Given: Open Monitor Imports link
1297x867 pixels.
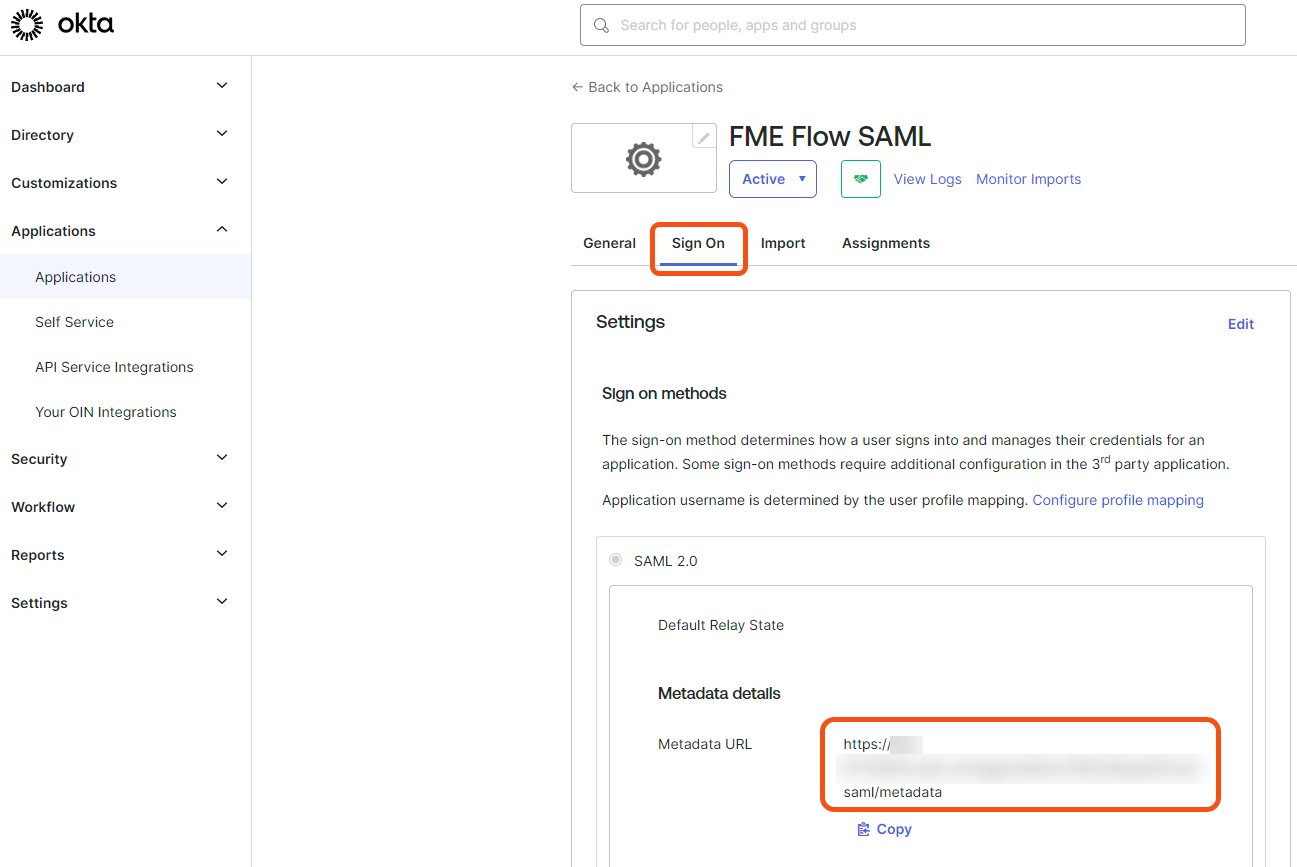Looking at the screenshot, I should pos(1028,179).
